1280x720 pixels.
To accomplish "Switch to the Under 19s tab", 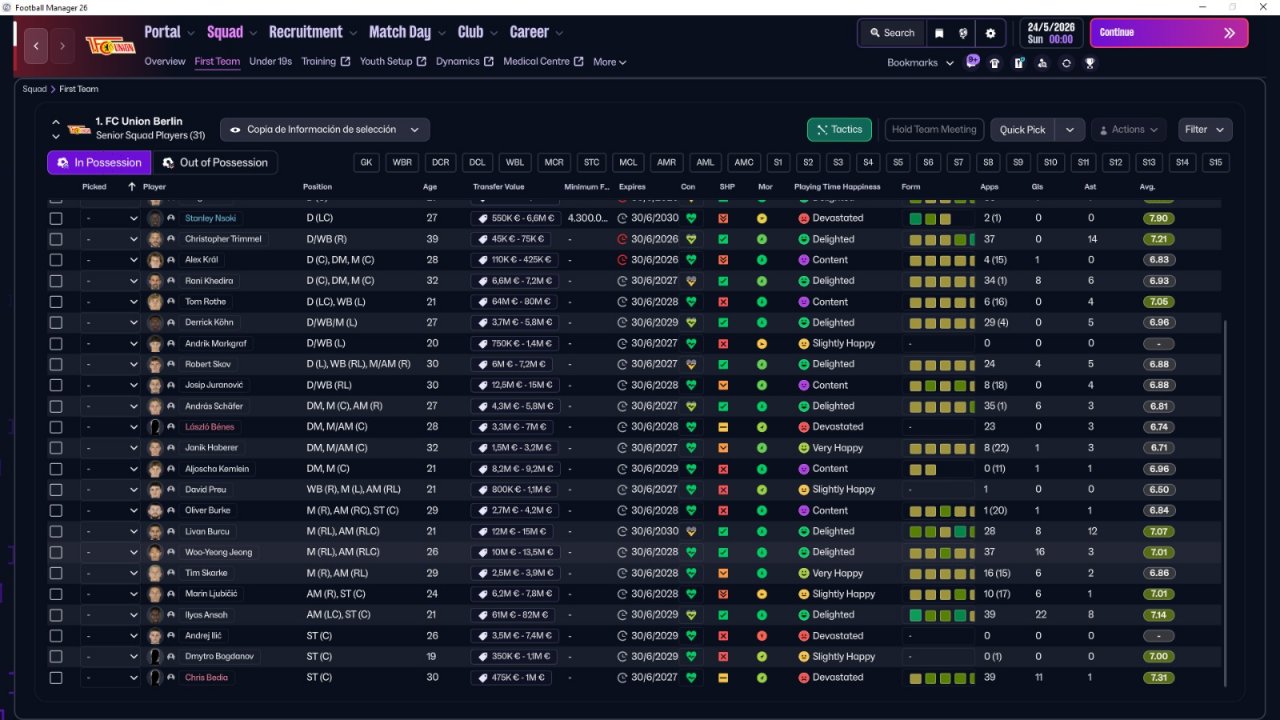I will [x=270, y=62].
